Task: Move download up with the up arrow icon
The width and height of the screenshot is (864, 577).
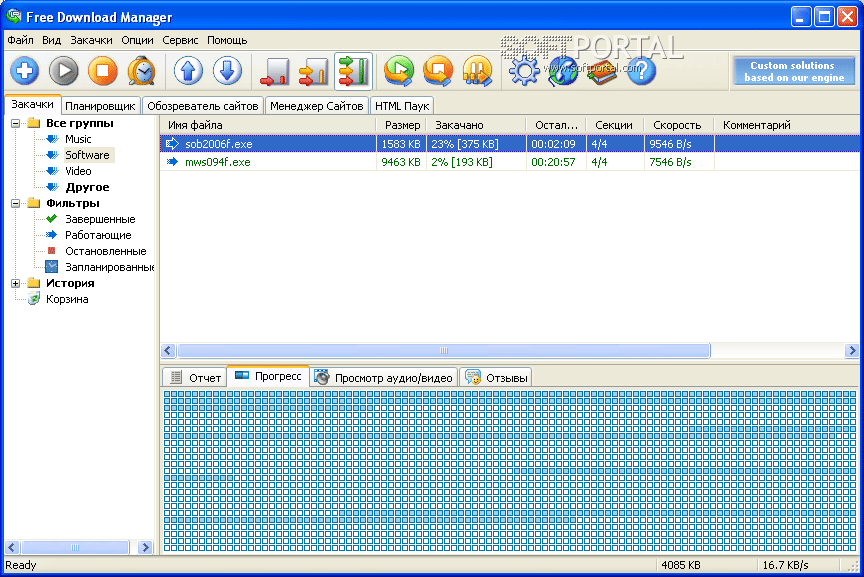Action: click(188, 71)
